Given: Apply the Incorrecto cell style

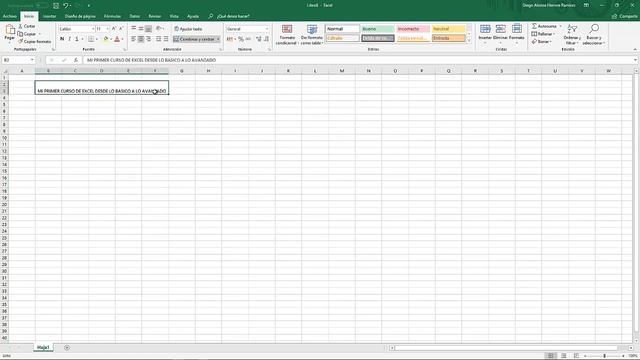Looking at the screenshot, I should 413,29.
